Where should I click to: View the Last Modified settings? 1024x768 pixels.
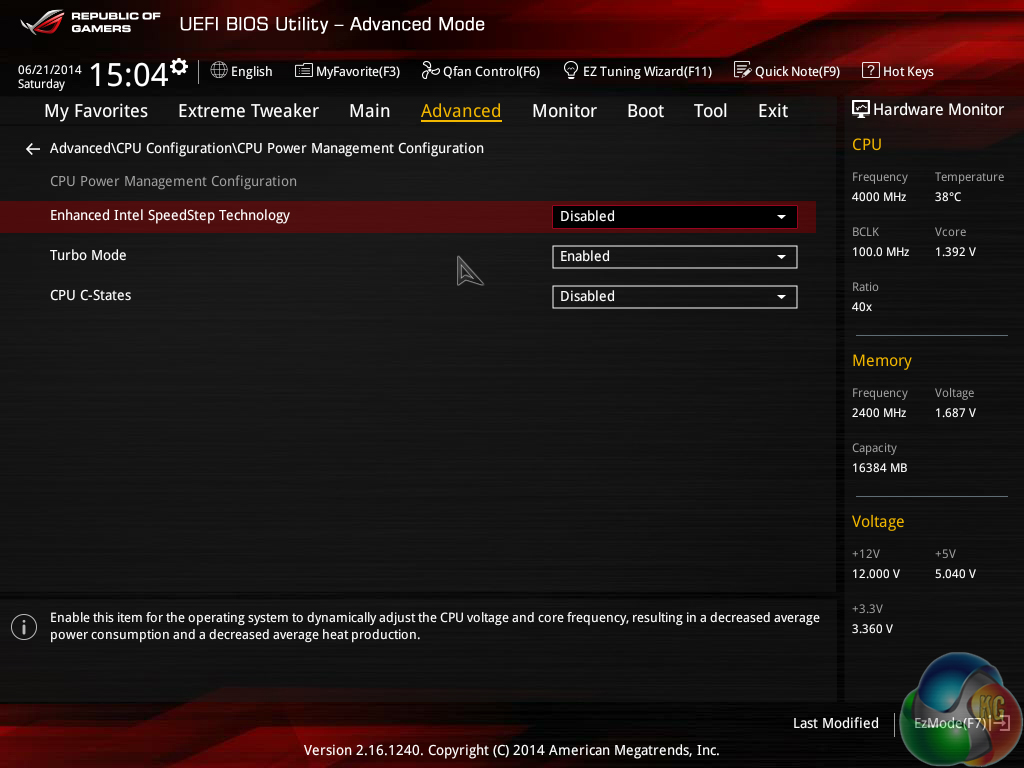[x=835, y=723]
